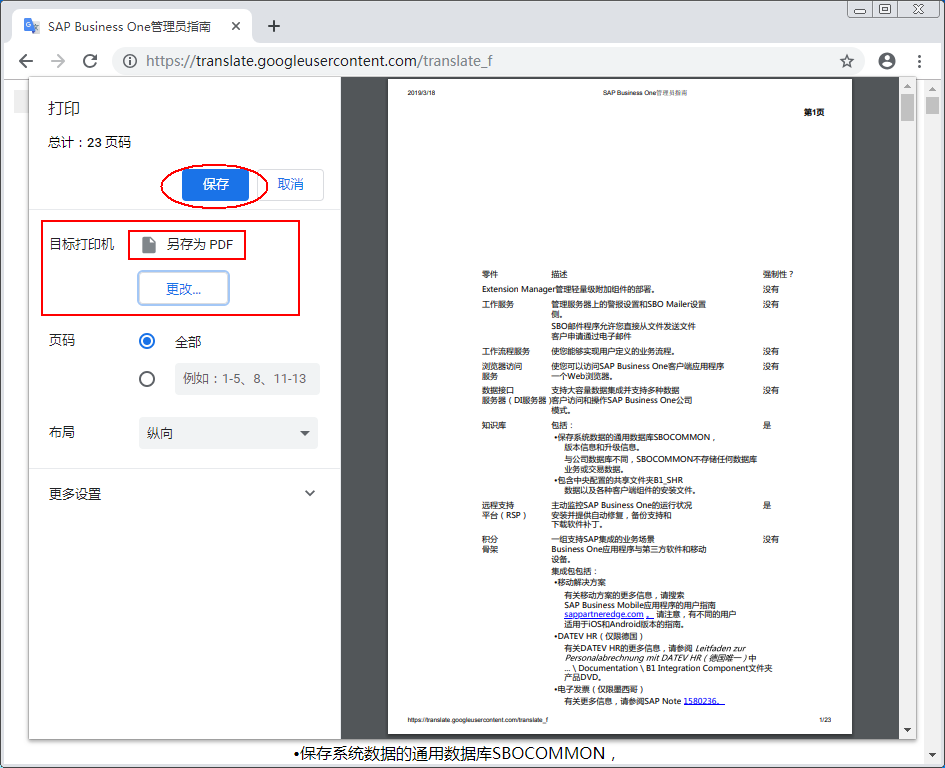The width and height of the screenshot is (945, 768).
Task: Open the 纵向 layout dropdown
Action: click(228, 433)
